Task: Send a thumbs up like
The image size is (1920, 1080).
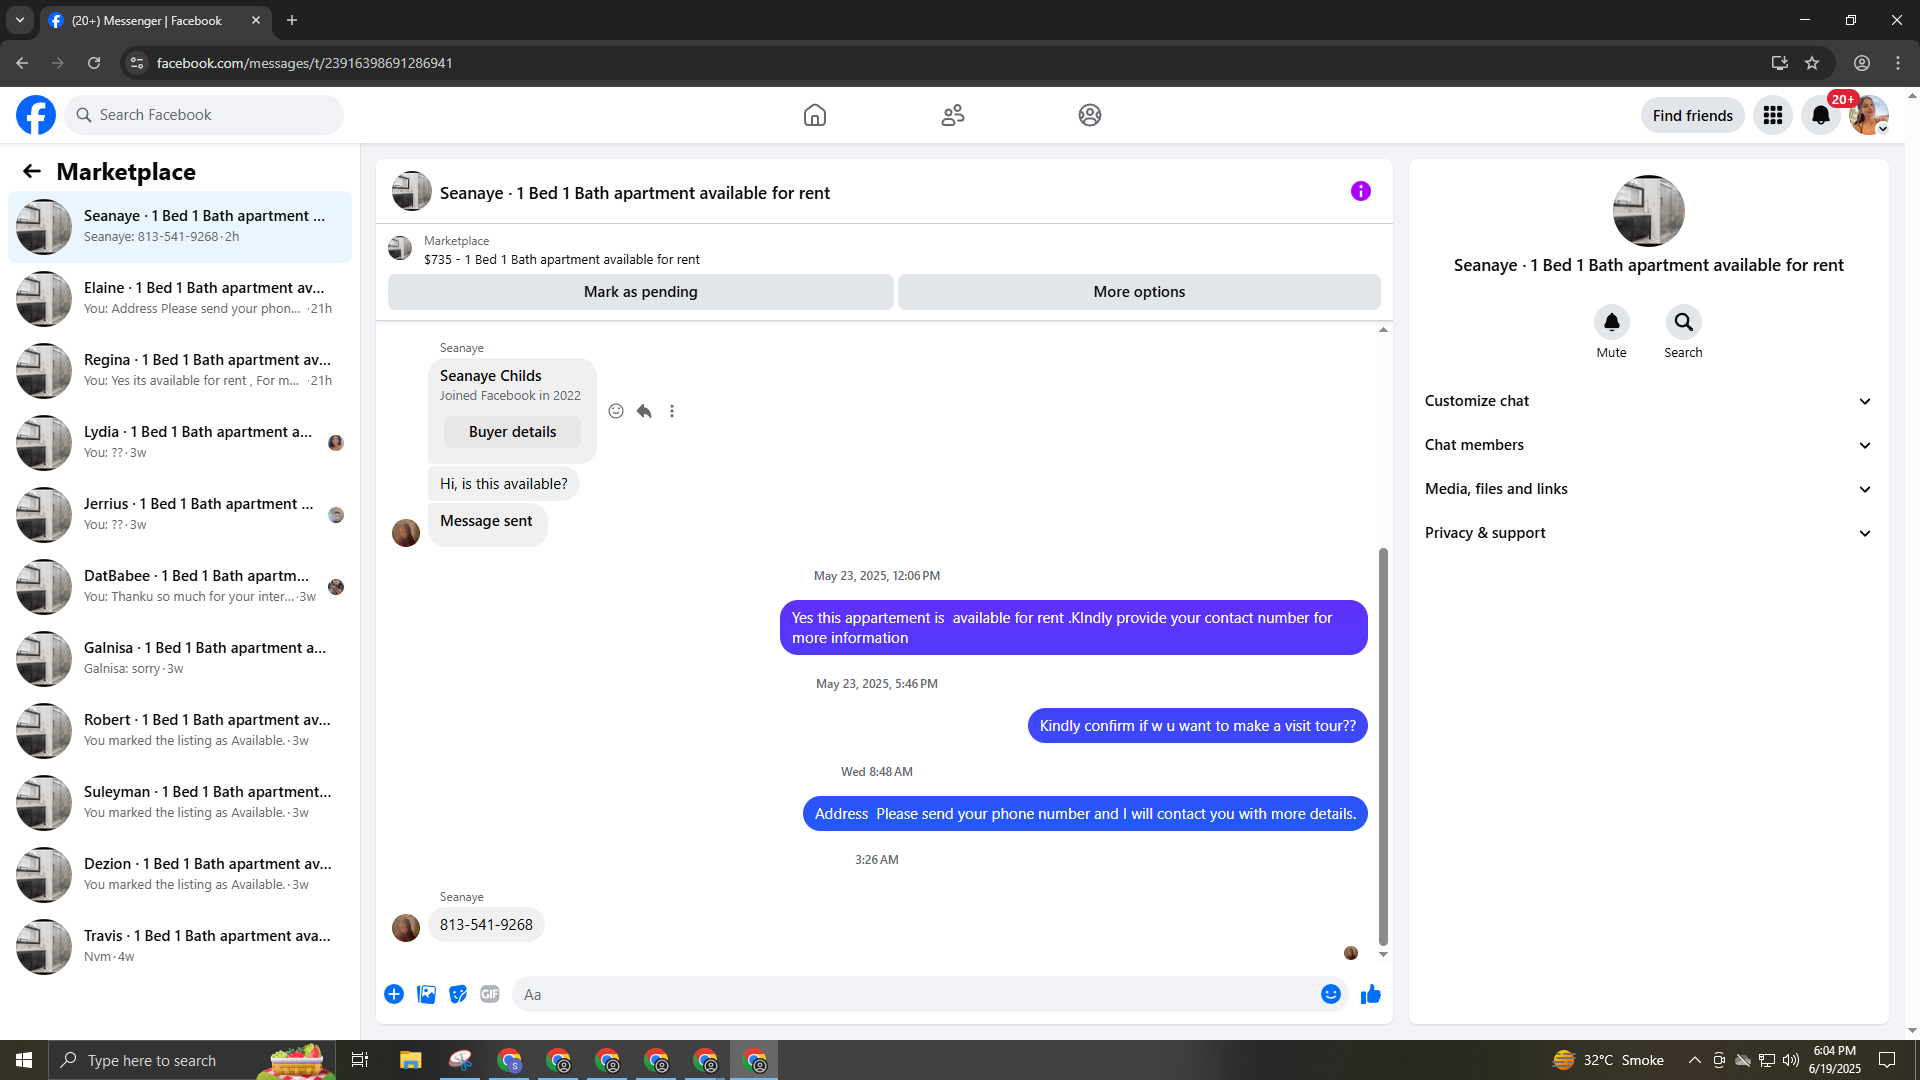Action: click(x=1371, y=994)
